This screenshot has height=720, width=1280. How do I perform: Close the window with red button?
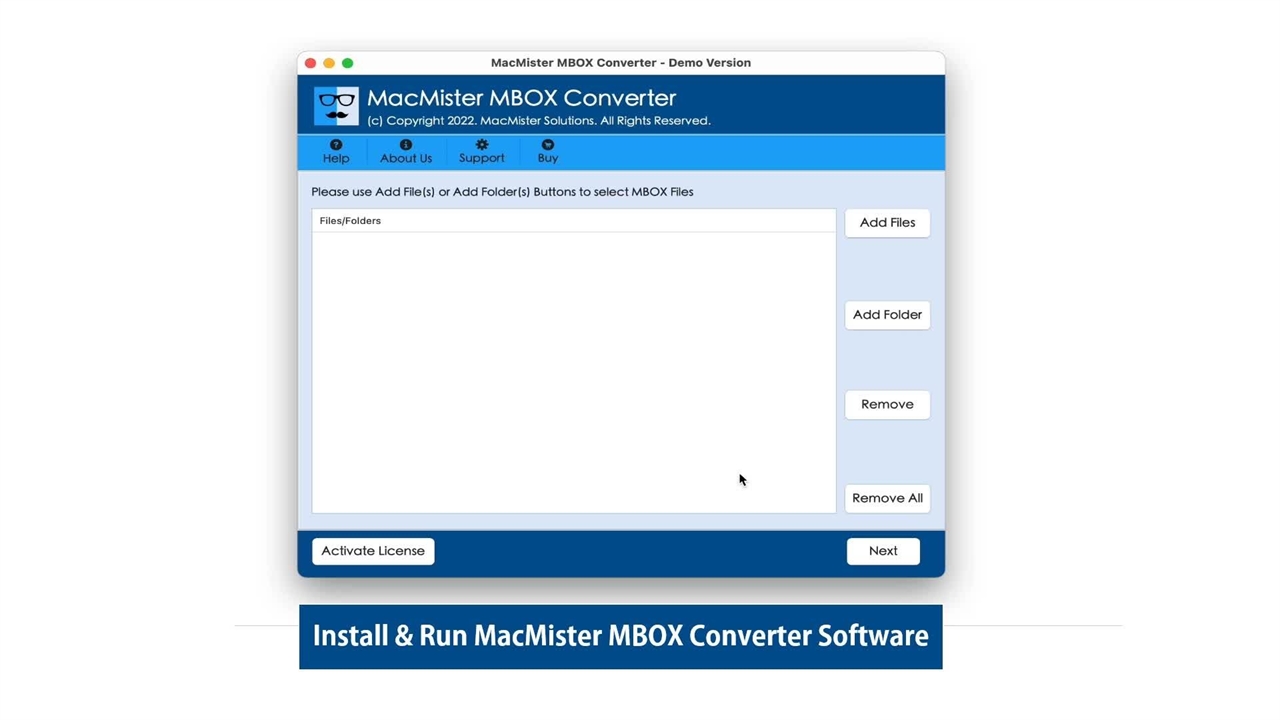pos(311,63)
